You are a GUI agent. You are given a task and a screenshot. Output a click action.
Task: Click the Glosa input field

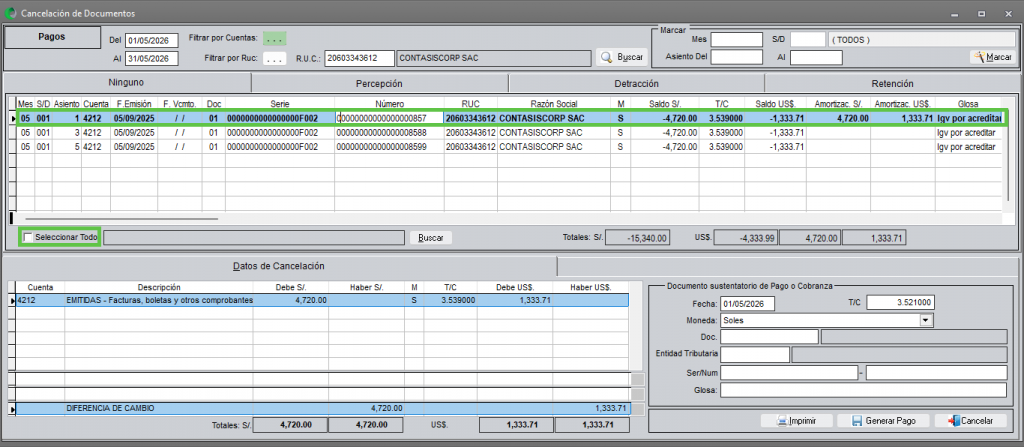tap(863, 390)
